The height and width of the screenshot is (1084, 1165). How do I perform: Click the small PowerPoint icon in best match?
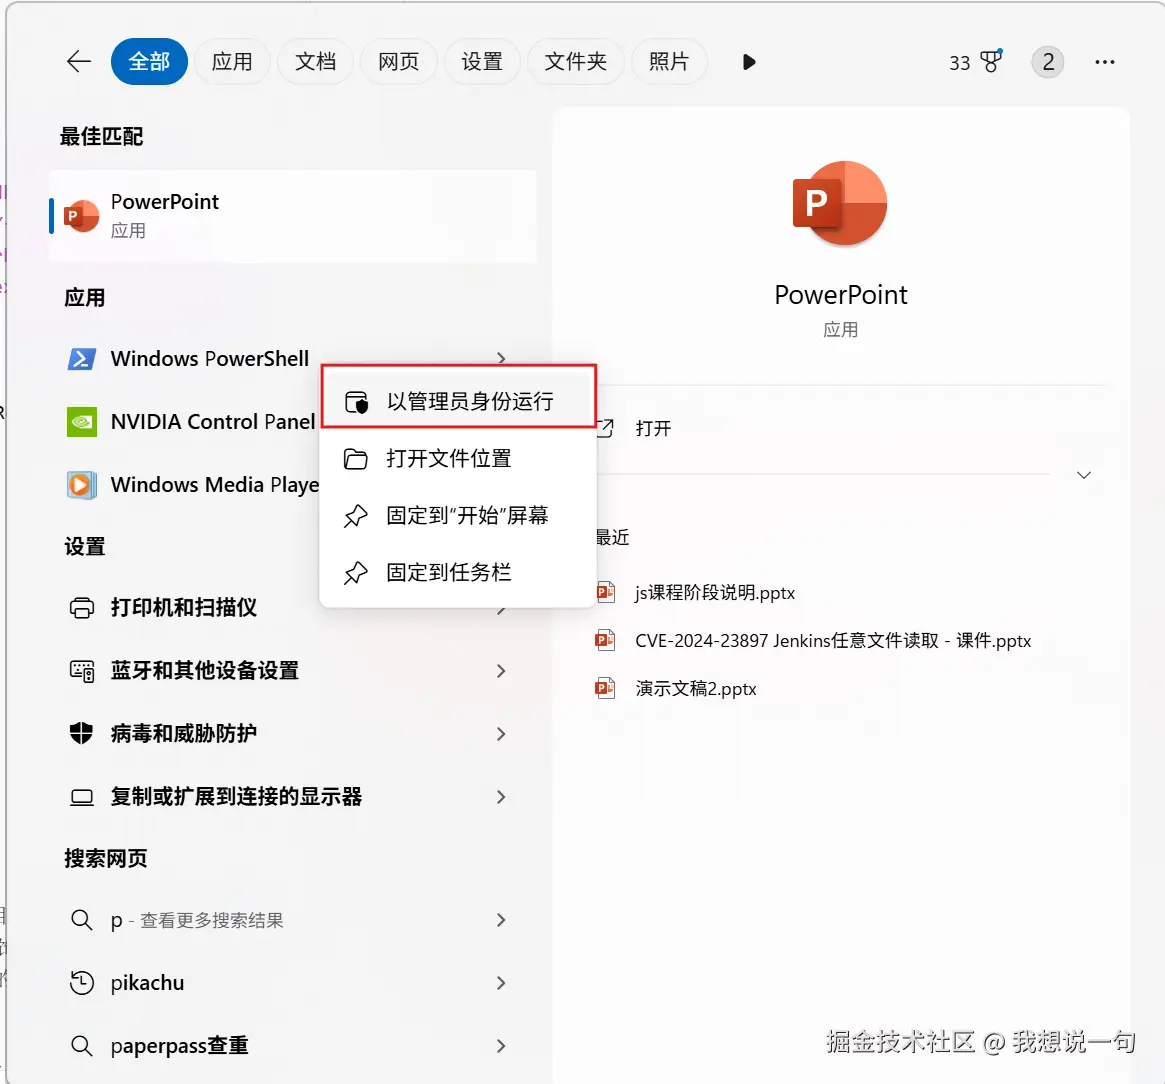point(81,216)
